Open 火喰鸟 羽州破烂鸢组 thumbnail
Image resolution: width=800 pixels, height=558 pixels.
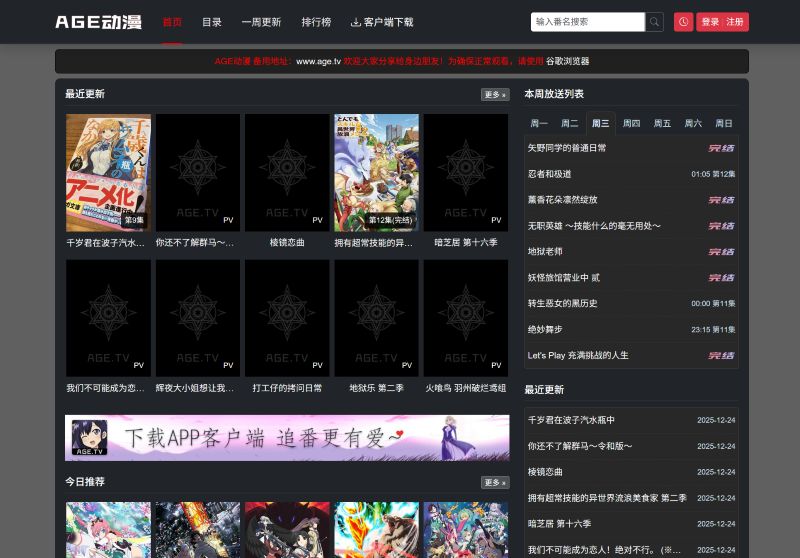tap(466, 318)
